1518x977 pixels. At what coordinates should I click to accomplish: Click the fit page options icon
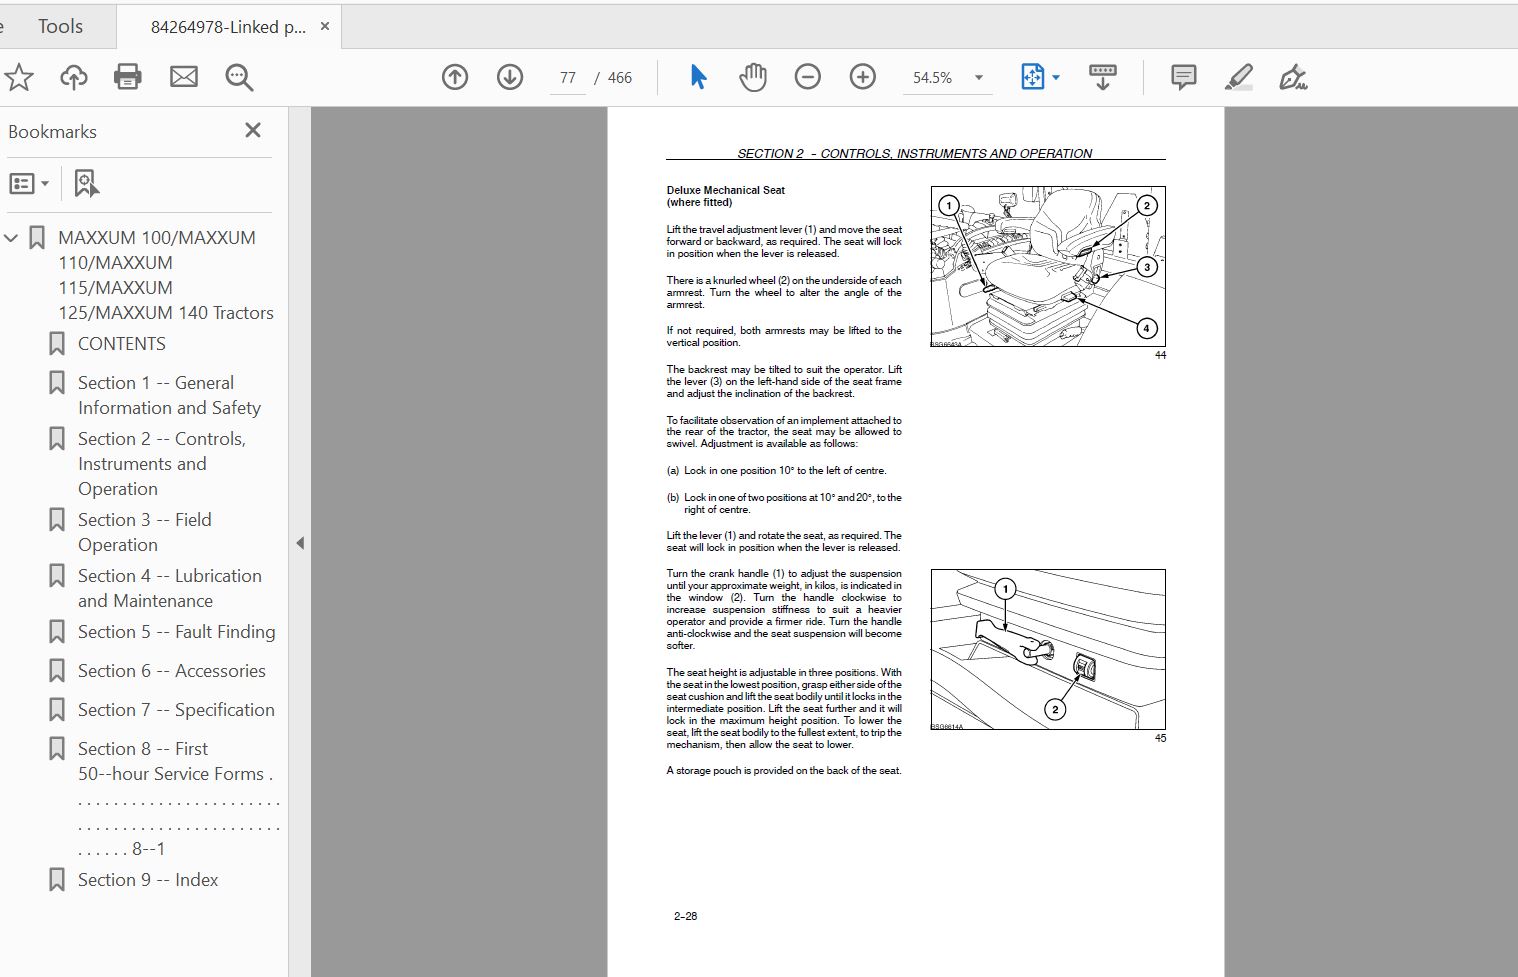pos(1032,77)
